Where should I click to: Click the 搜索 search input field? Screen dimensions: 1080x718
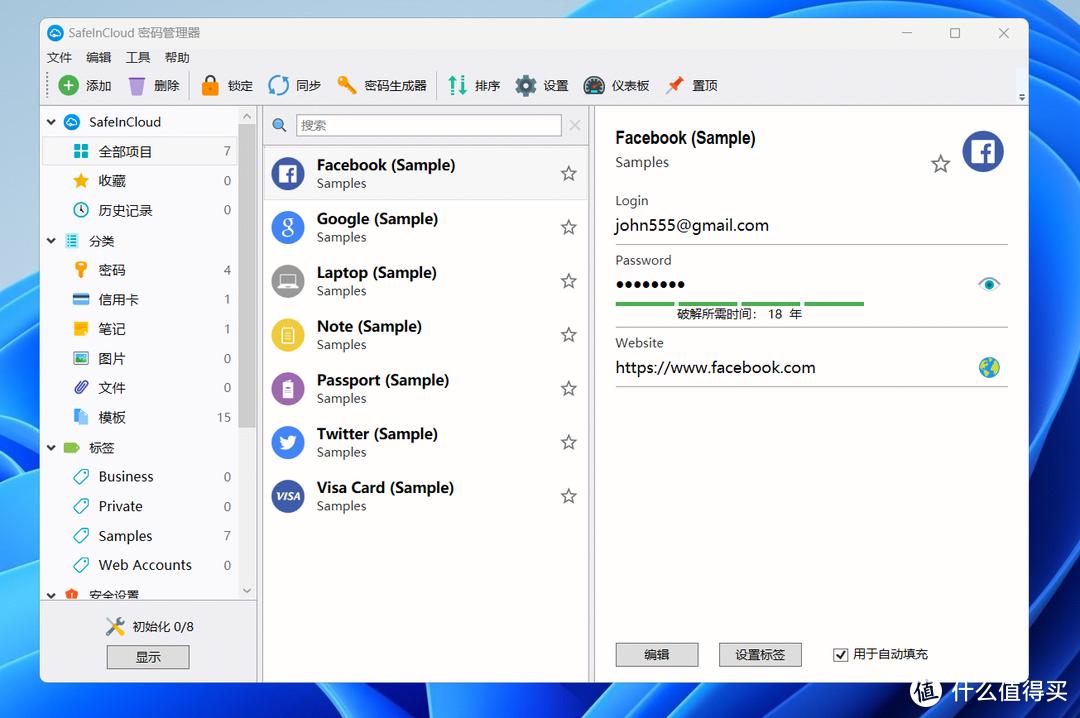click(428, 125)
